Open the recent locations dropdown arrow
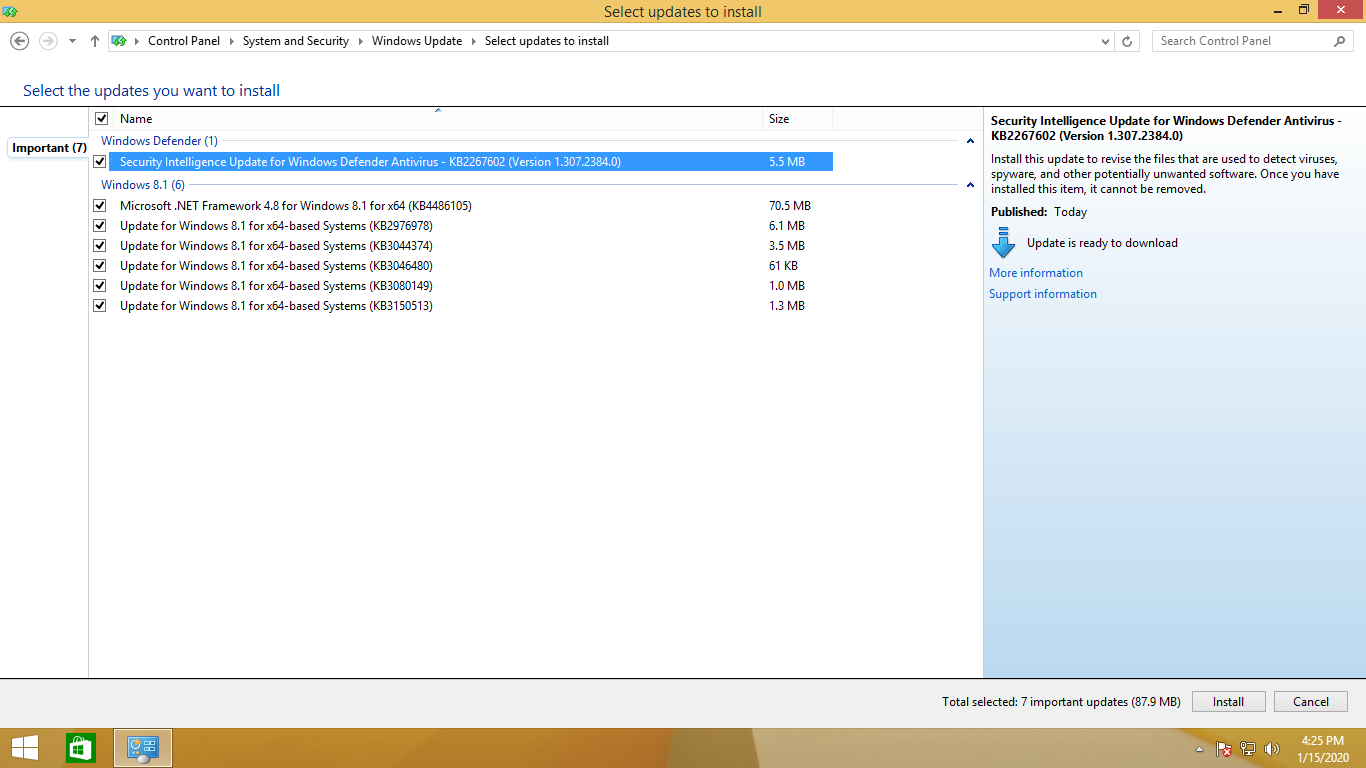Image resolution: width=1366 pixels, height=768 pixels. [72, 41]
